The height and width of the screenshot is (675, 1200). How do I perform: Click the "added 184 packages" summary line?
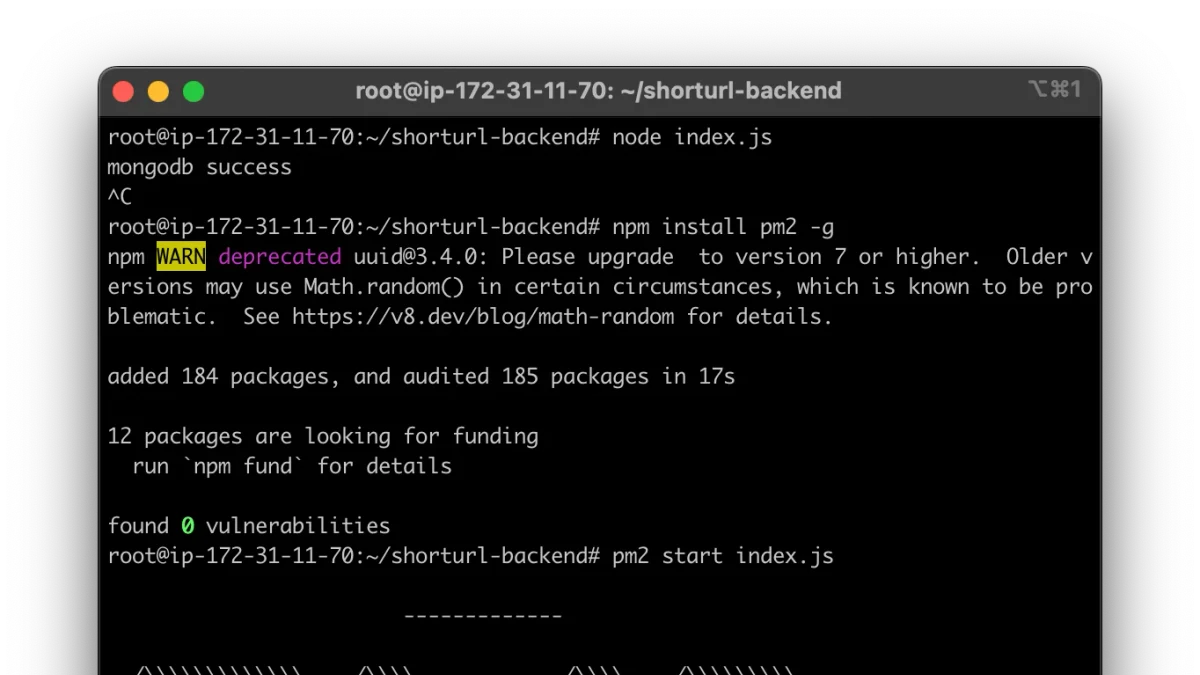[x=421, y=377]
